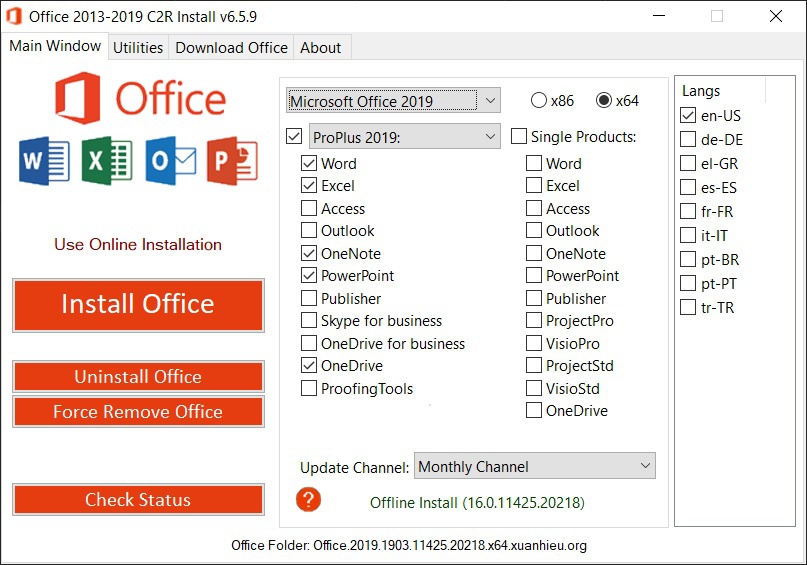Check PowerPoint under Single Products

[x=534, y=275]
